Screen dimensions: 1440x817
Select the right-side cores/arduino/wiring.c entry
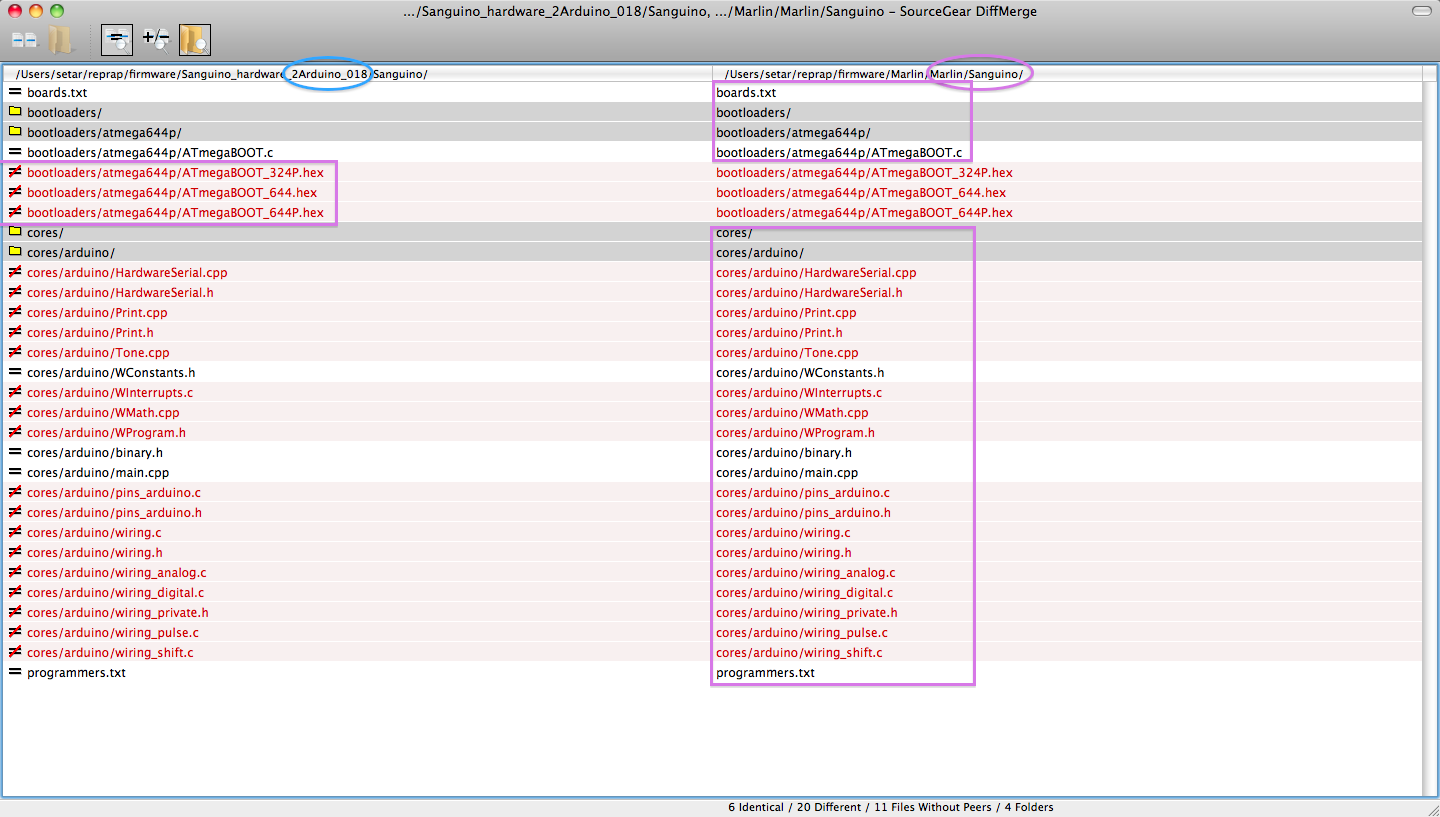(x=783, y=532)
